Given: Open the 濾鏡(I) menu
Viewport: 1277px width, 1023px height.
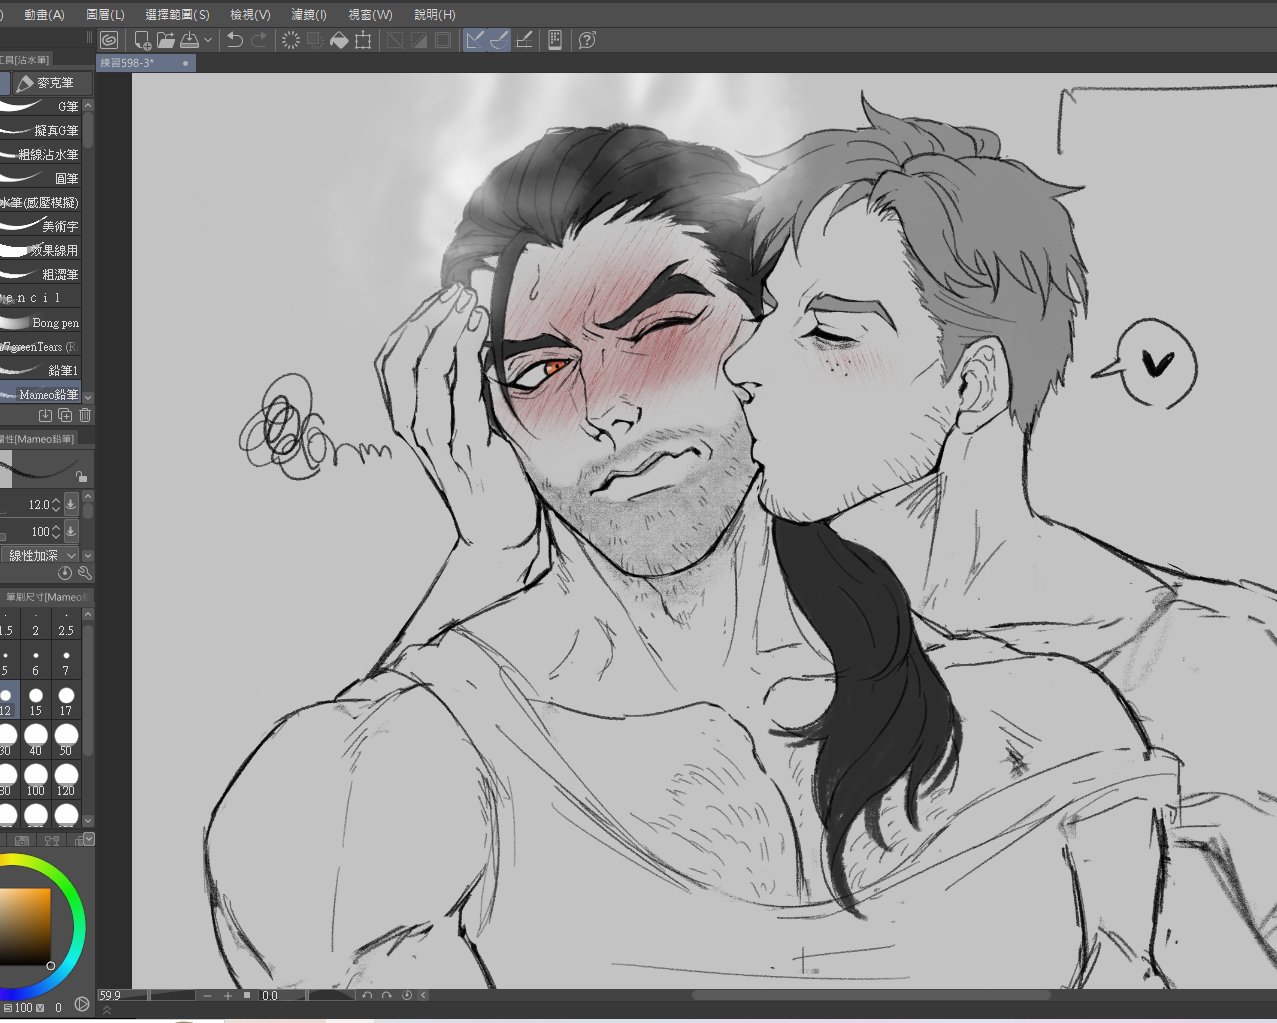Looking at the screenshot, I should coord(309,14).
